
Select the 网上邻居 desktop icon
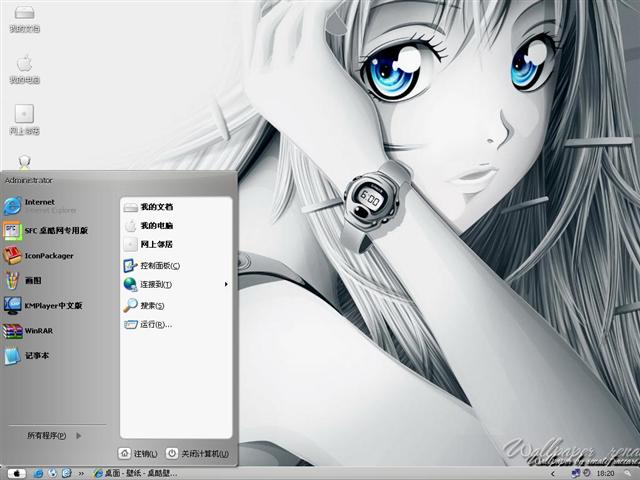(24, 120)
